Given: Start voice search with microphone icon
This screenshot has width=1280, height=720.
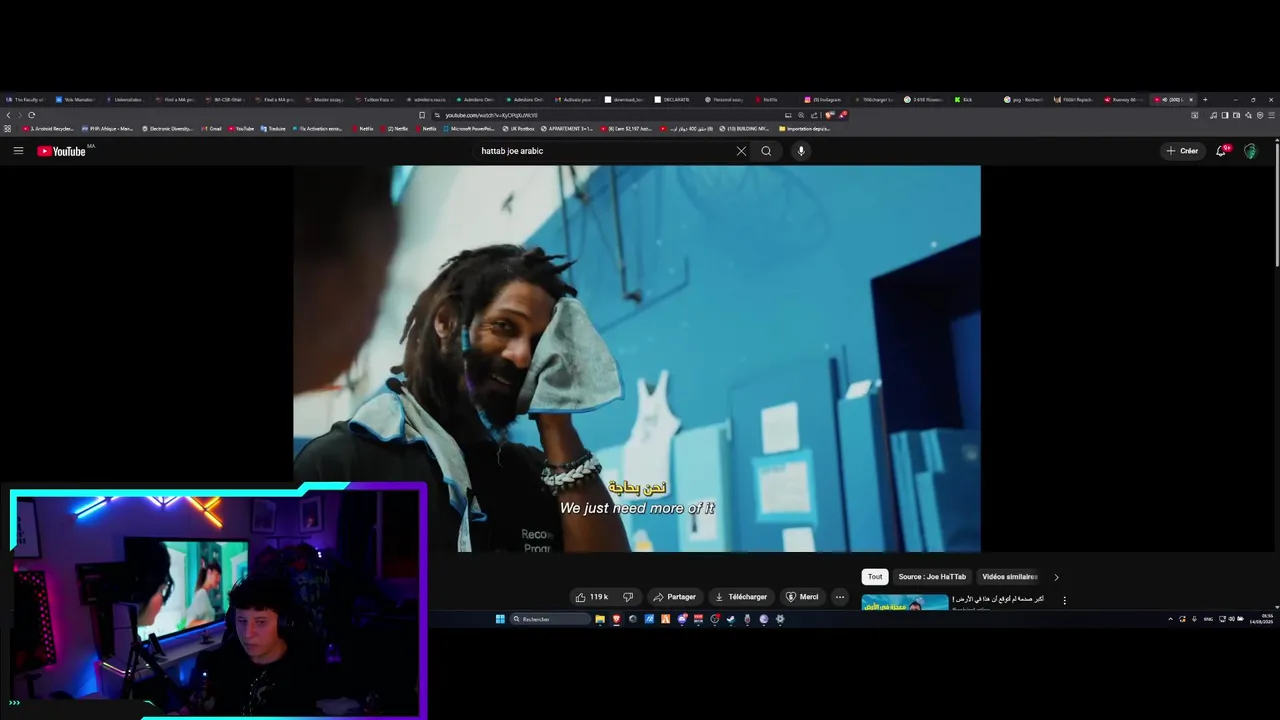Looking at the screenshot, I should (x=801, y=151).
